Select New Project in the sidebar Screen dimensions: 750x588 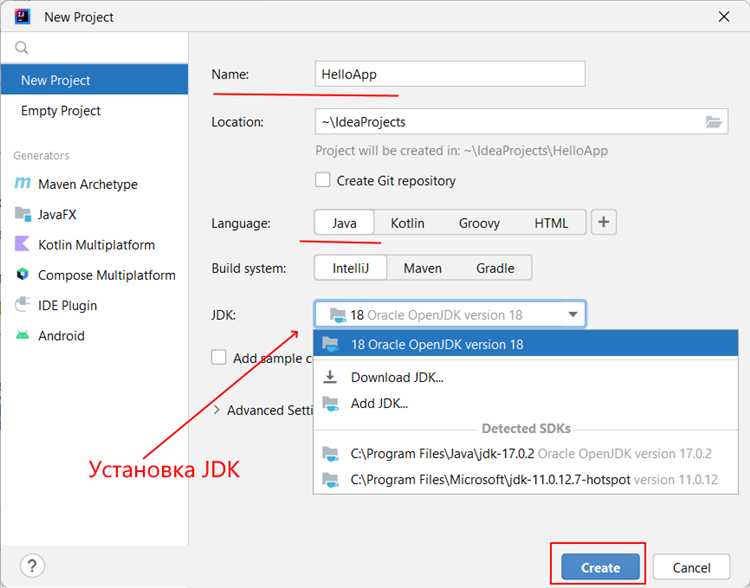click(x=95, y=79)
